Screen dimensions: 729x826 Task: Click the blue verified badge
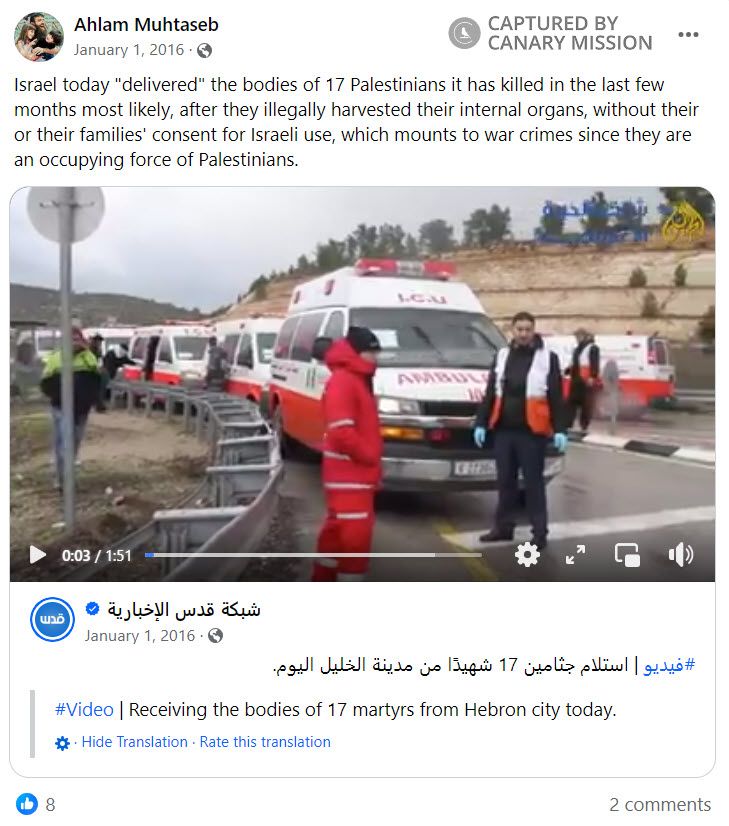[92, 609]
